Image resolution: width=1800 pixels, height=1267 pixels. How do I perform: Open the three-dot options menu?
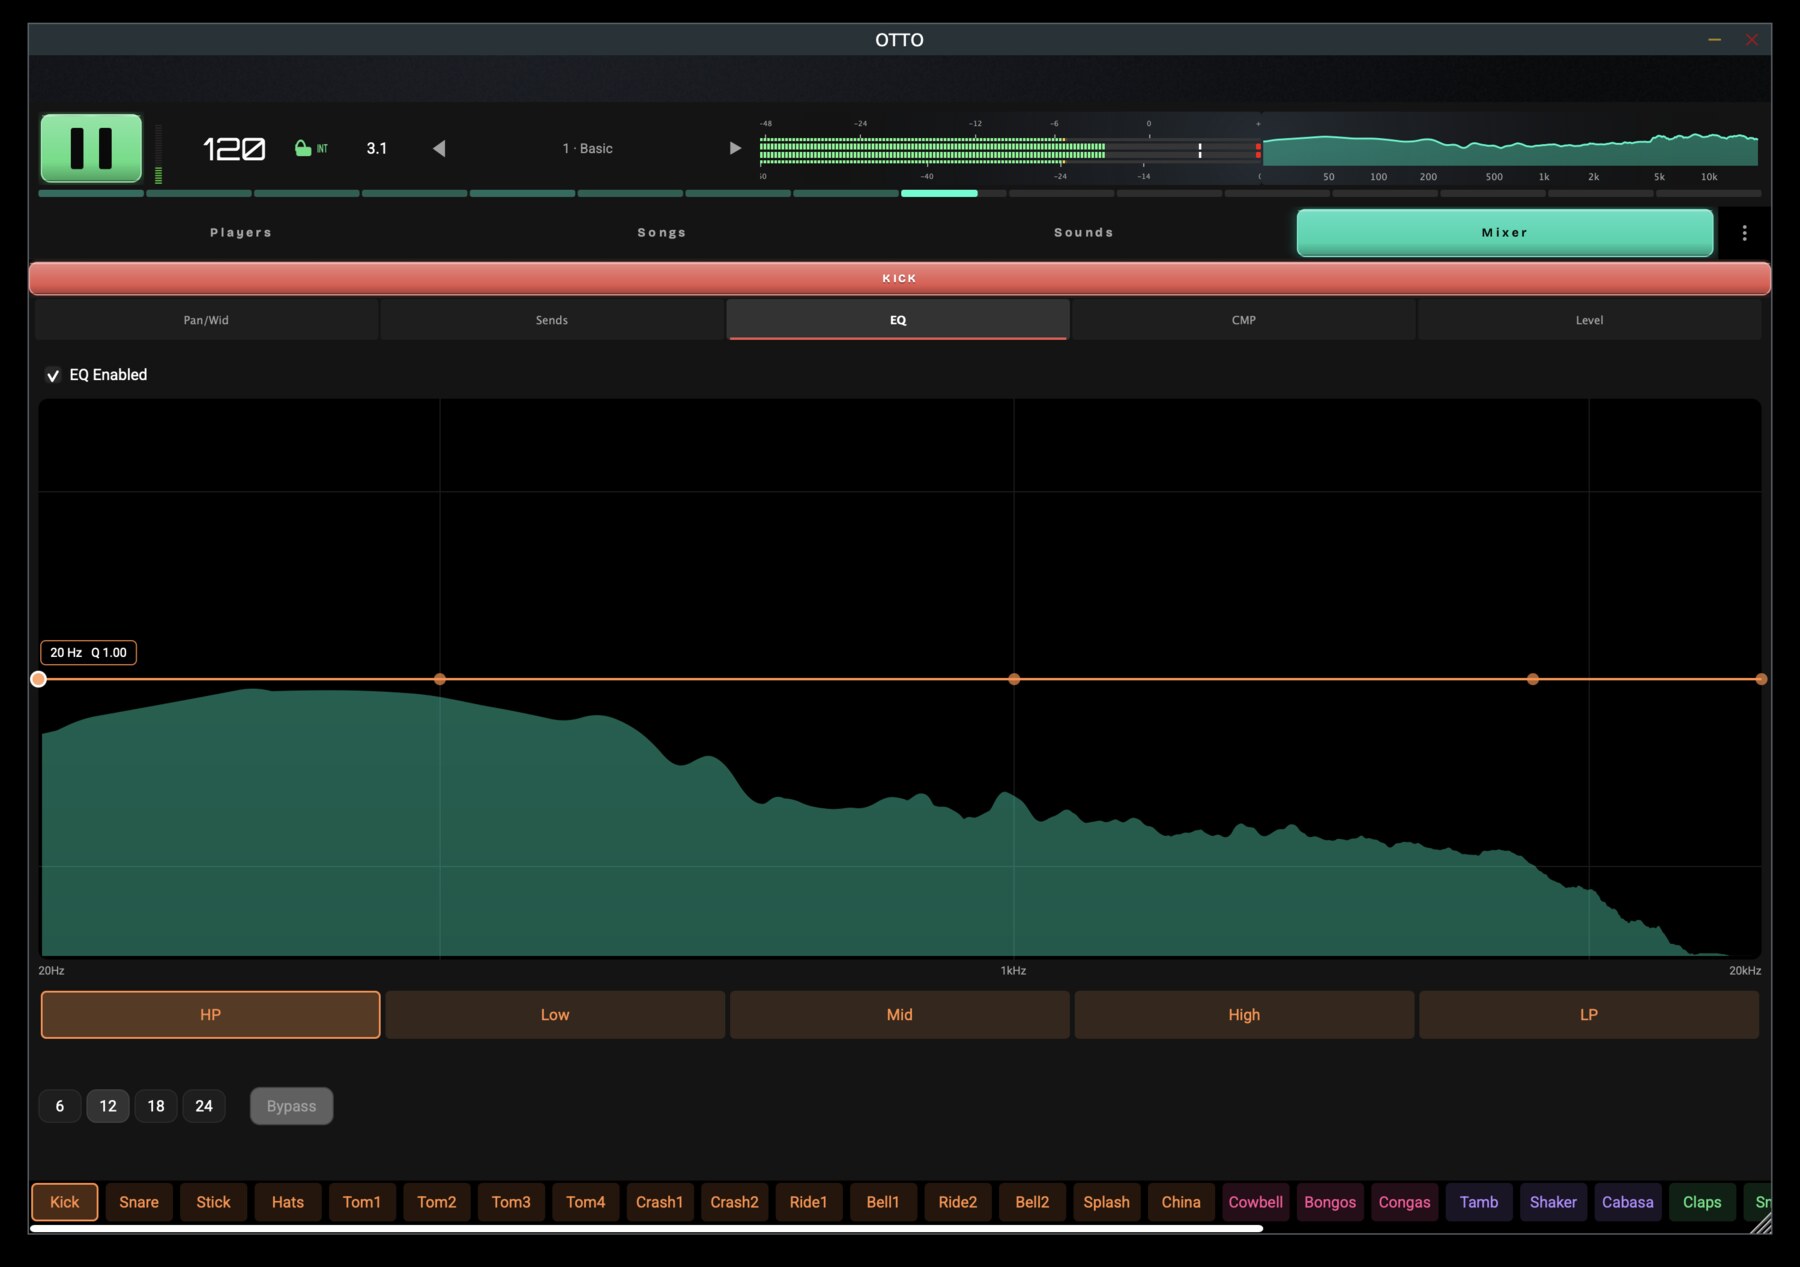point(1744,233)
